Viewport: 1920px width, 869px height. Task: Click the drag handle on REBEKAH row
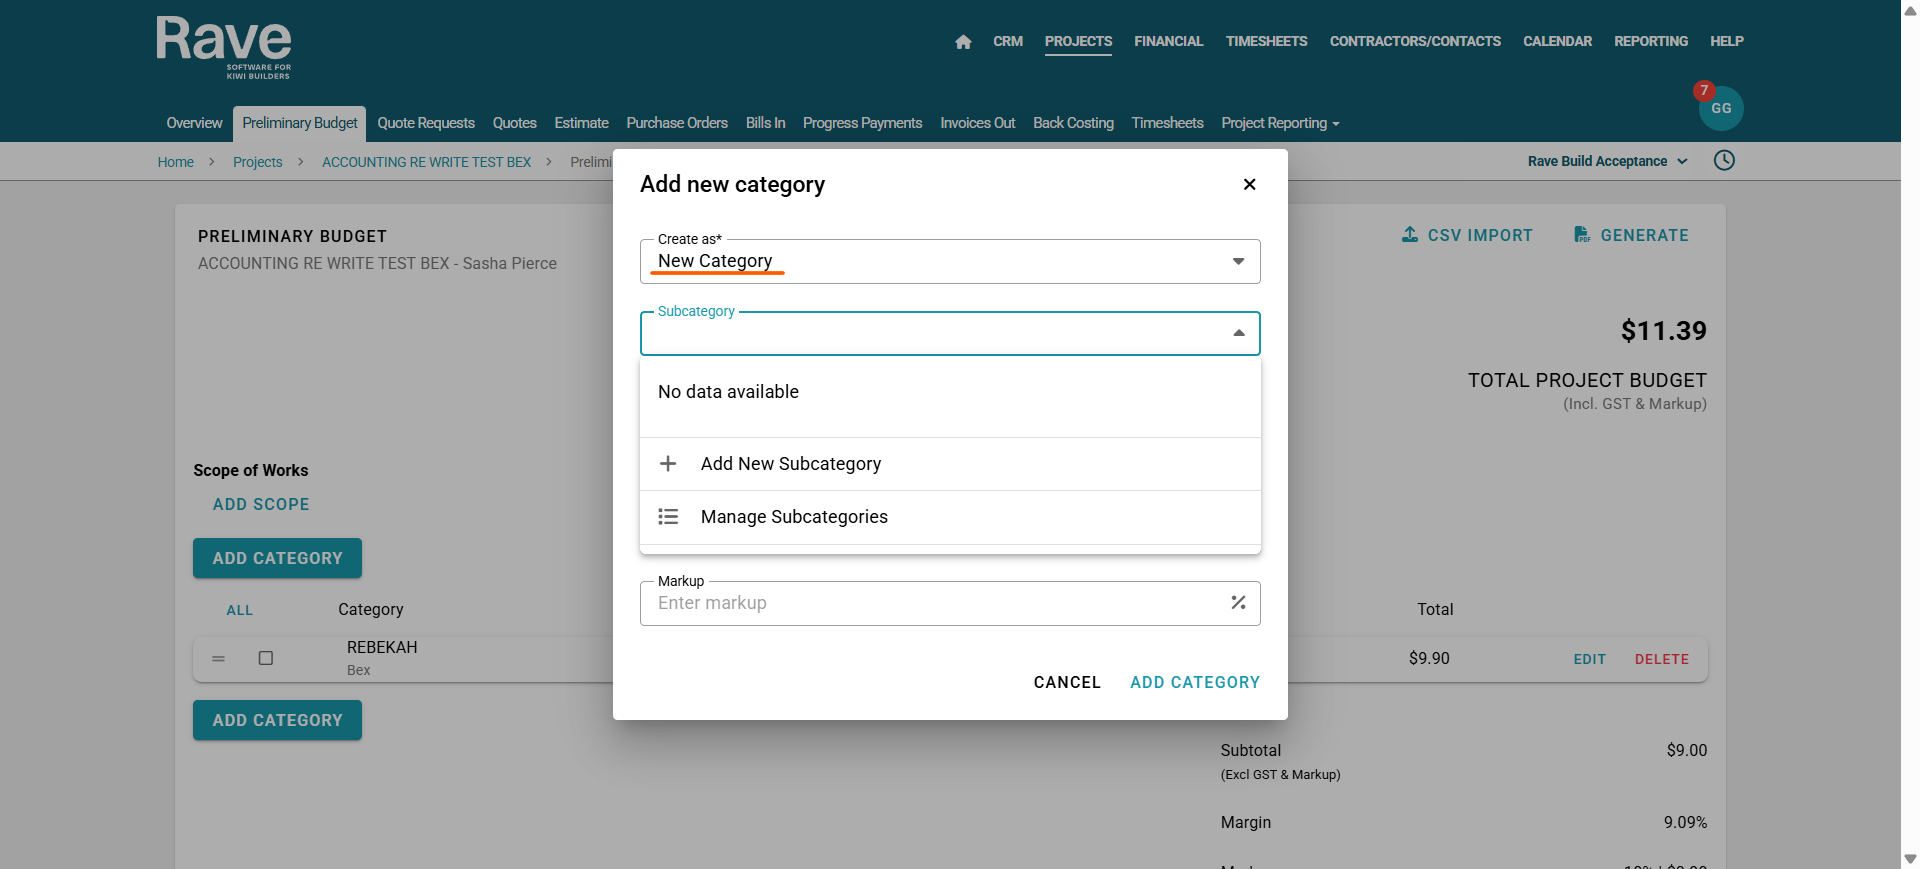pyautogui.click(x=218, y=659)
